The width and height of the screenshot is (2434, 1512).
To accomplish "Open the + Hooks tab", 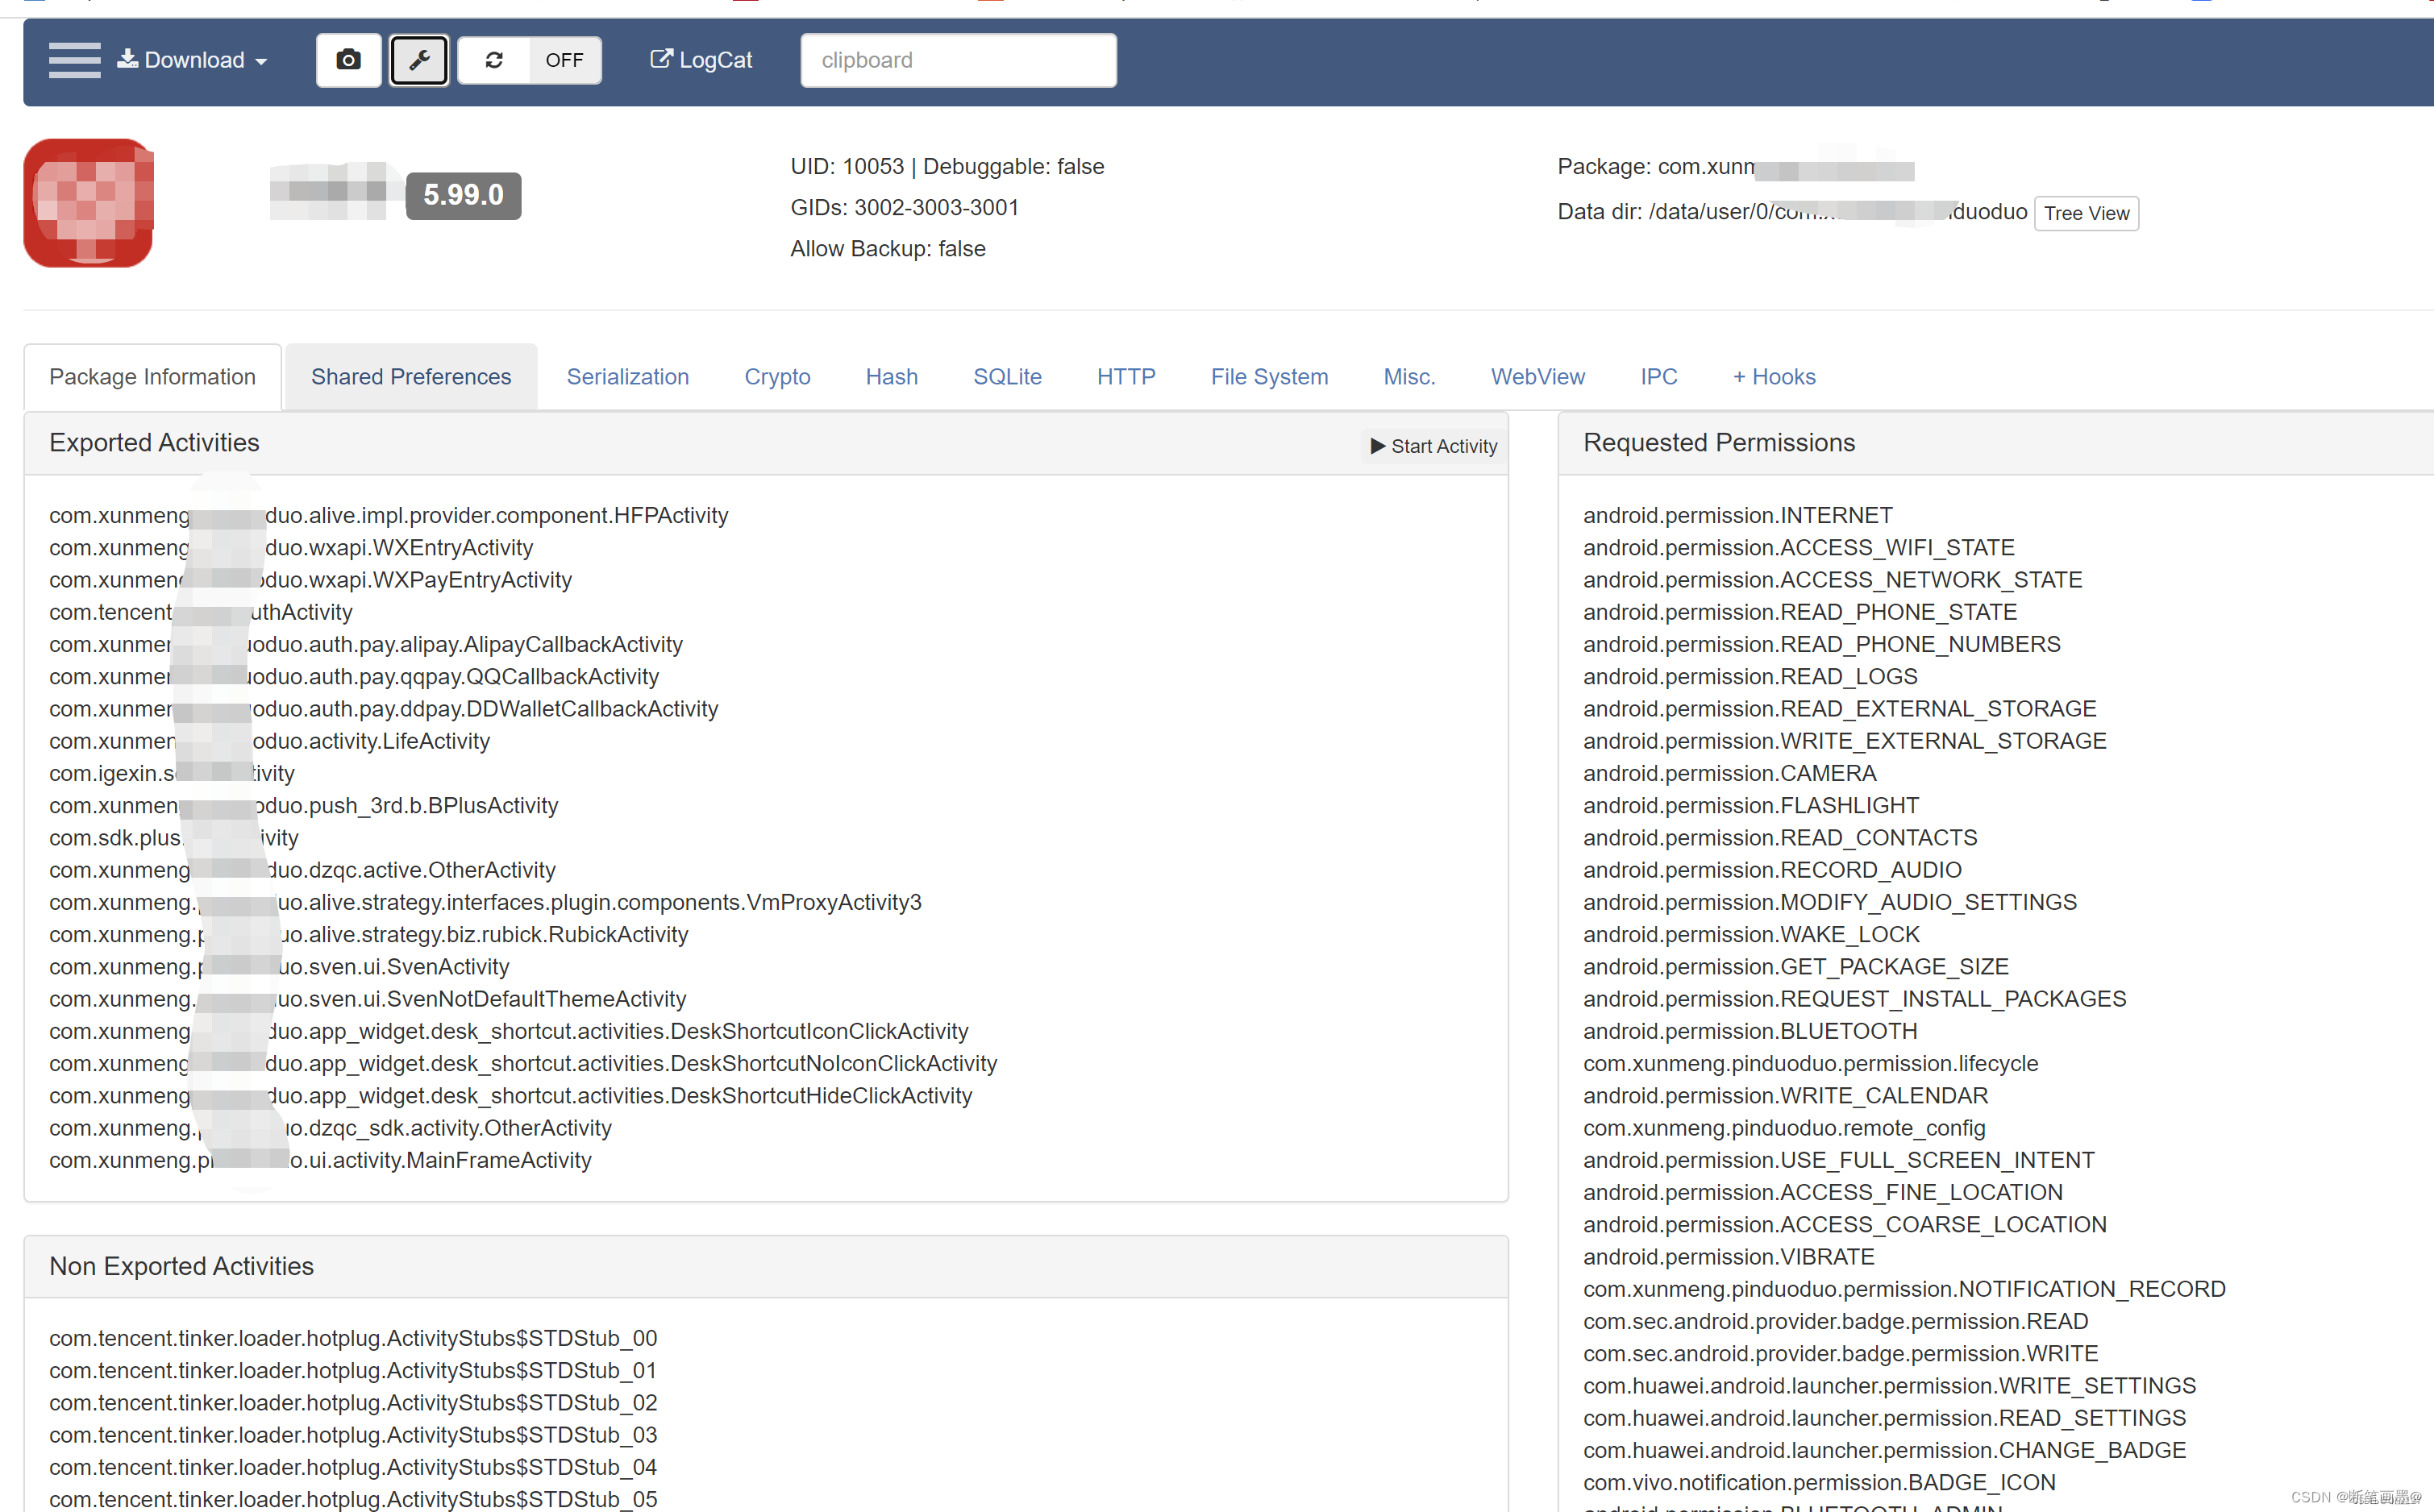I will [1773, 377].
